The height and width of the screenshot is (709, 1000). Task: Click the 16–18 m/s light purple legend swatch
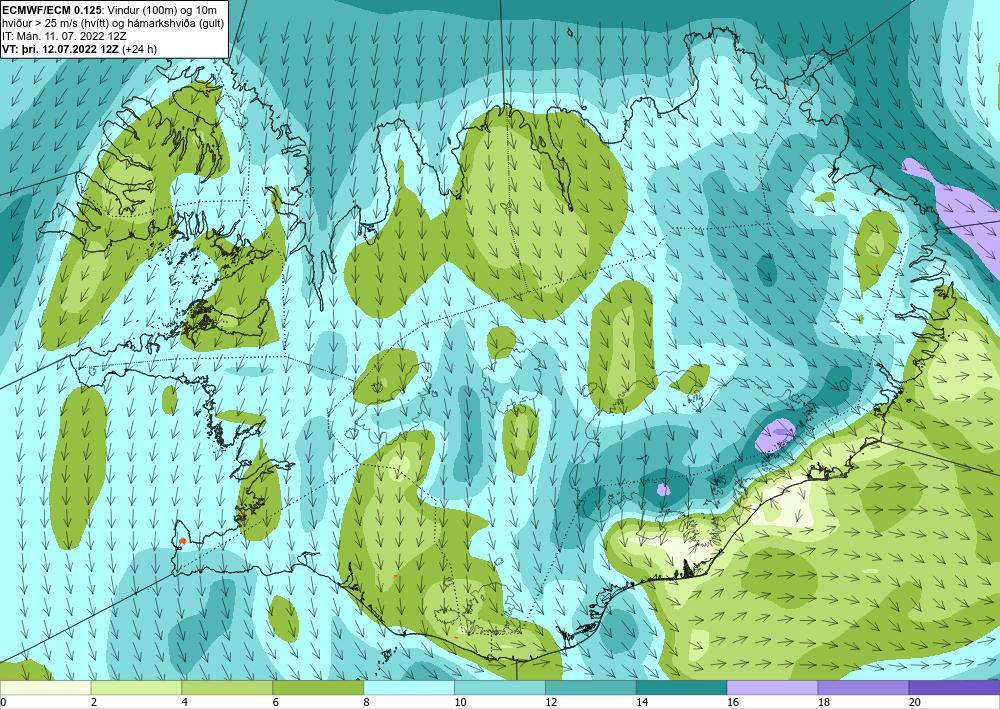point(772,687)
